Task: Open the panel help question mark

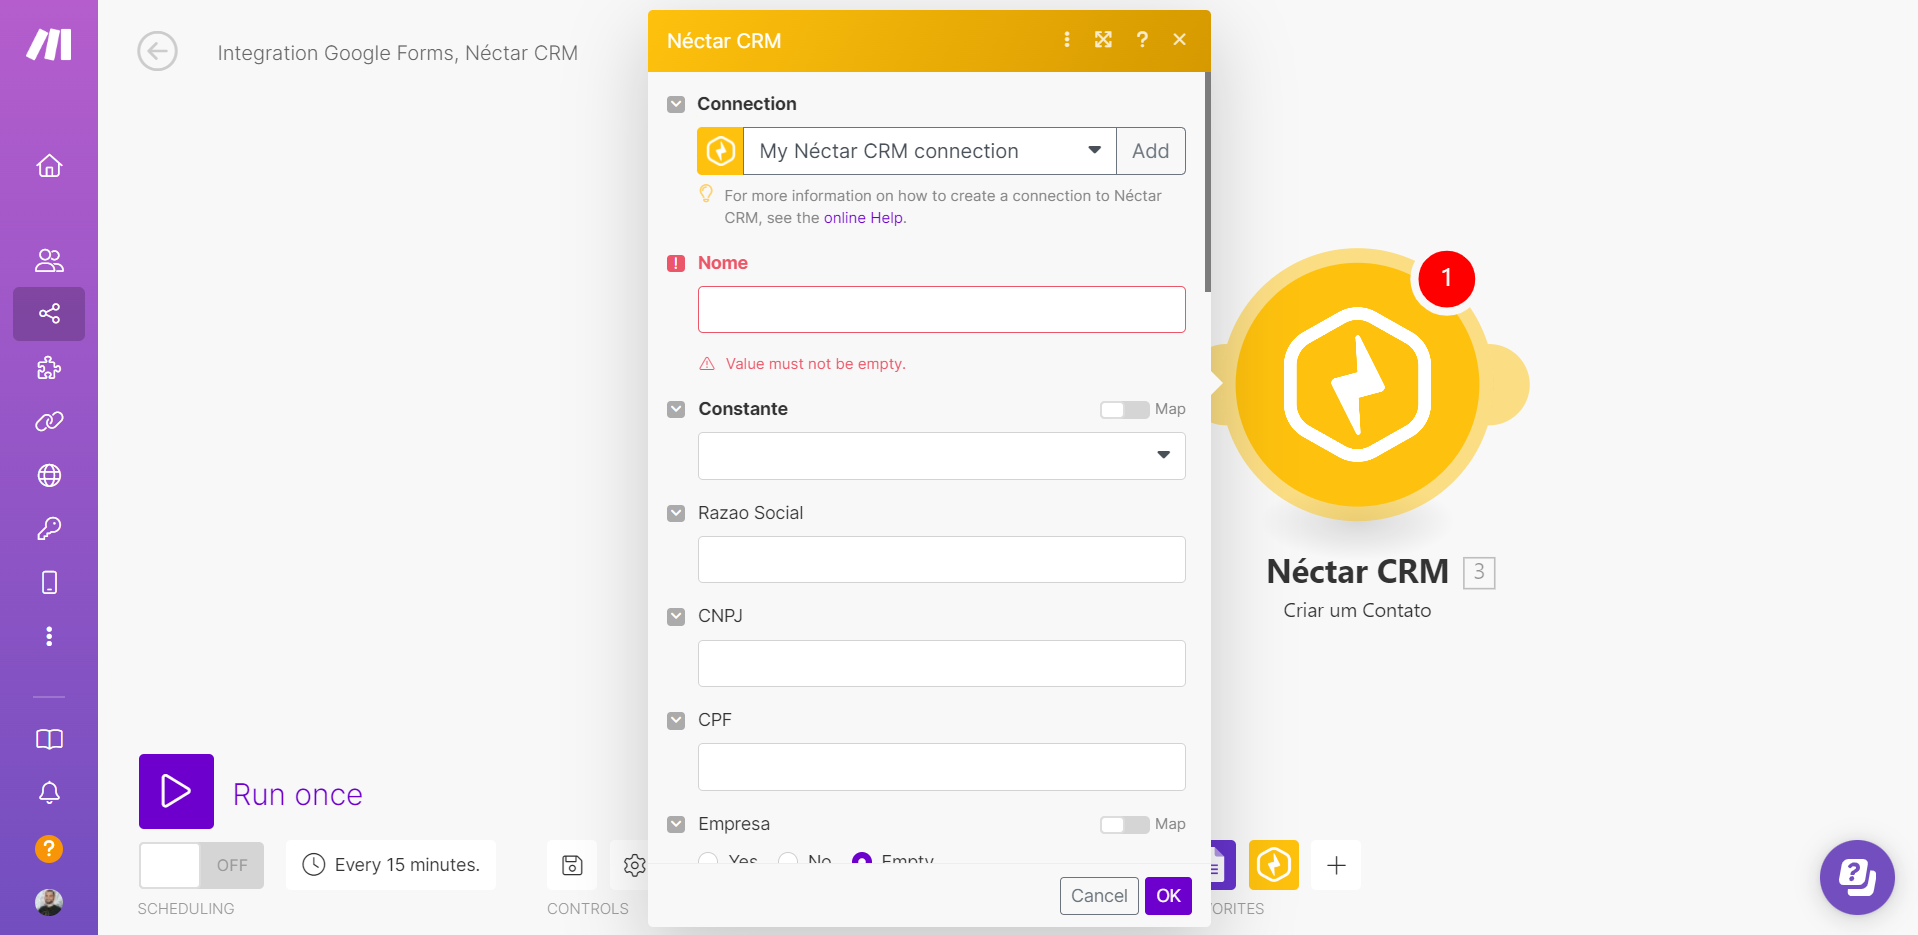Action: [x=1142, y=39]
